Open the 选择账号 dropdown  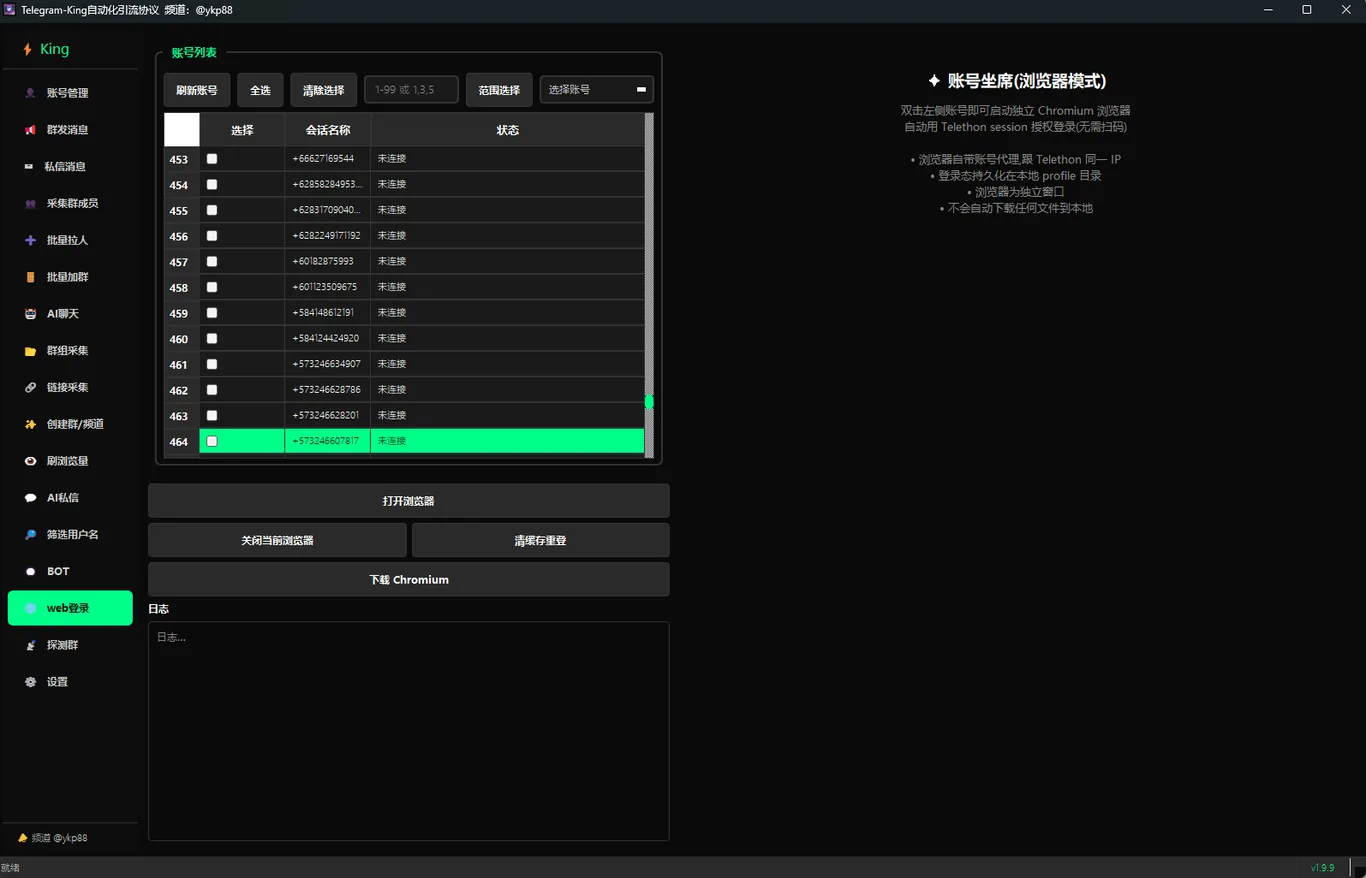coord(597,90)
